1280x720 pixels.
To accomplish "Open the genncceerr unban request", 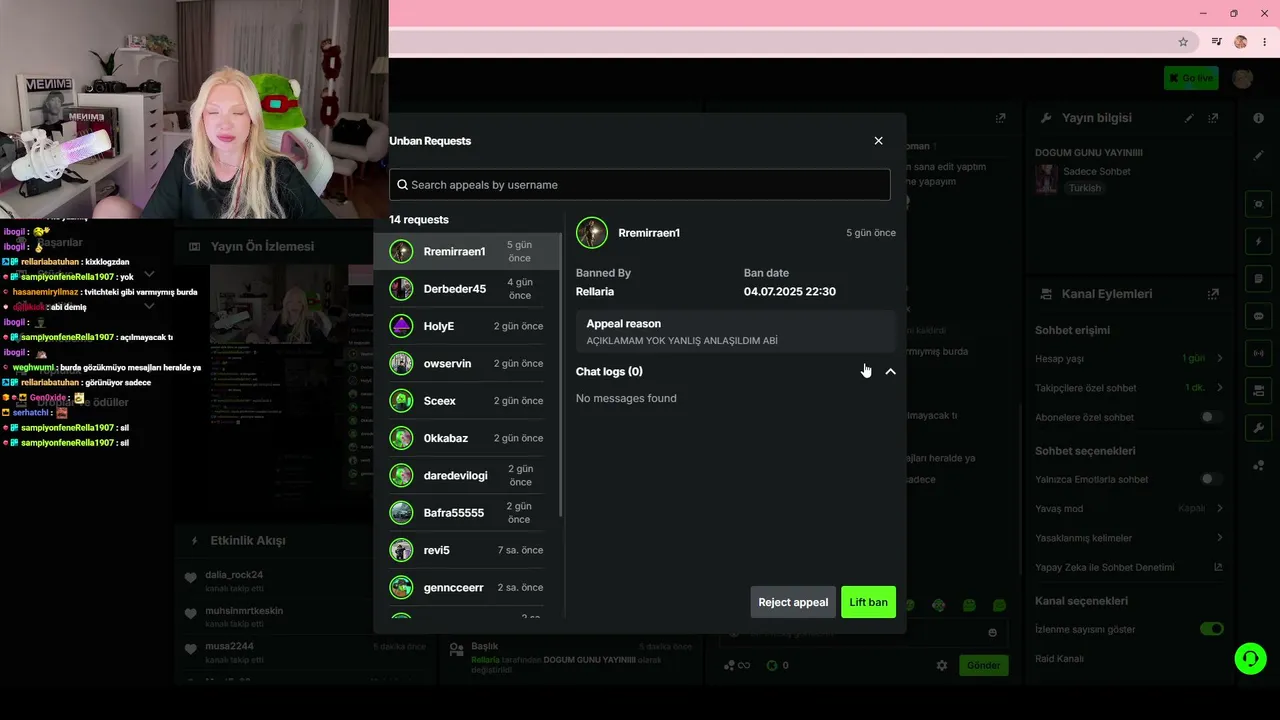I will [x=467, y=587].
